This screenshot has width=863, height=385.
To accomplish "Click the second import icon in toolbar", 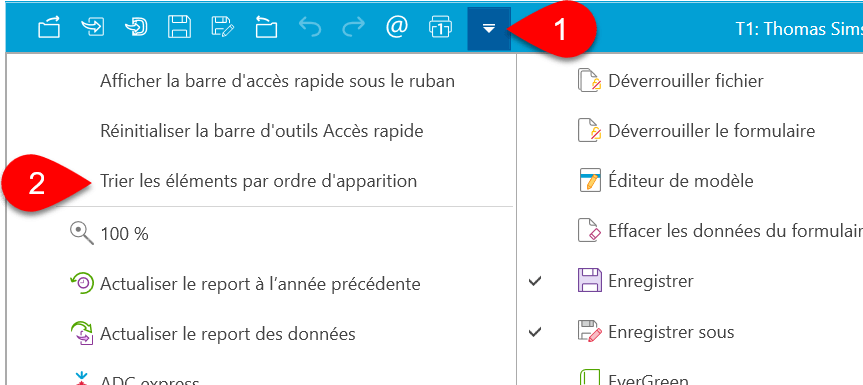I will (x=136, y=27).
